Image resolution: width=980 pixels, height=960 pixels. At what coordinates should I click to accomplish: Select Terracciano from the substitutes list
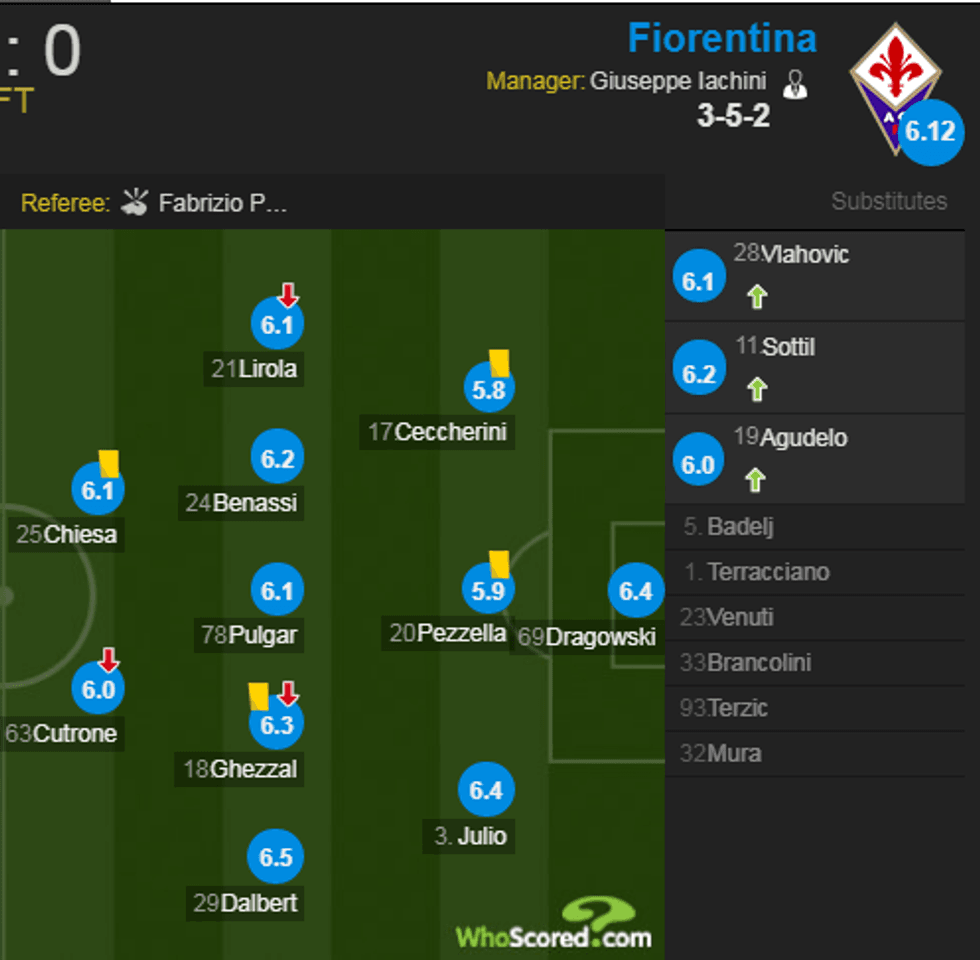[768, 573]
